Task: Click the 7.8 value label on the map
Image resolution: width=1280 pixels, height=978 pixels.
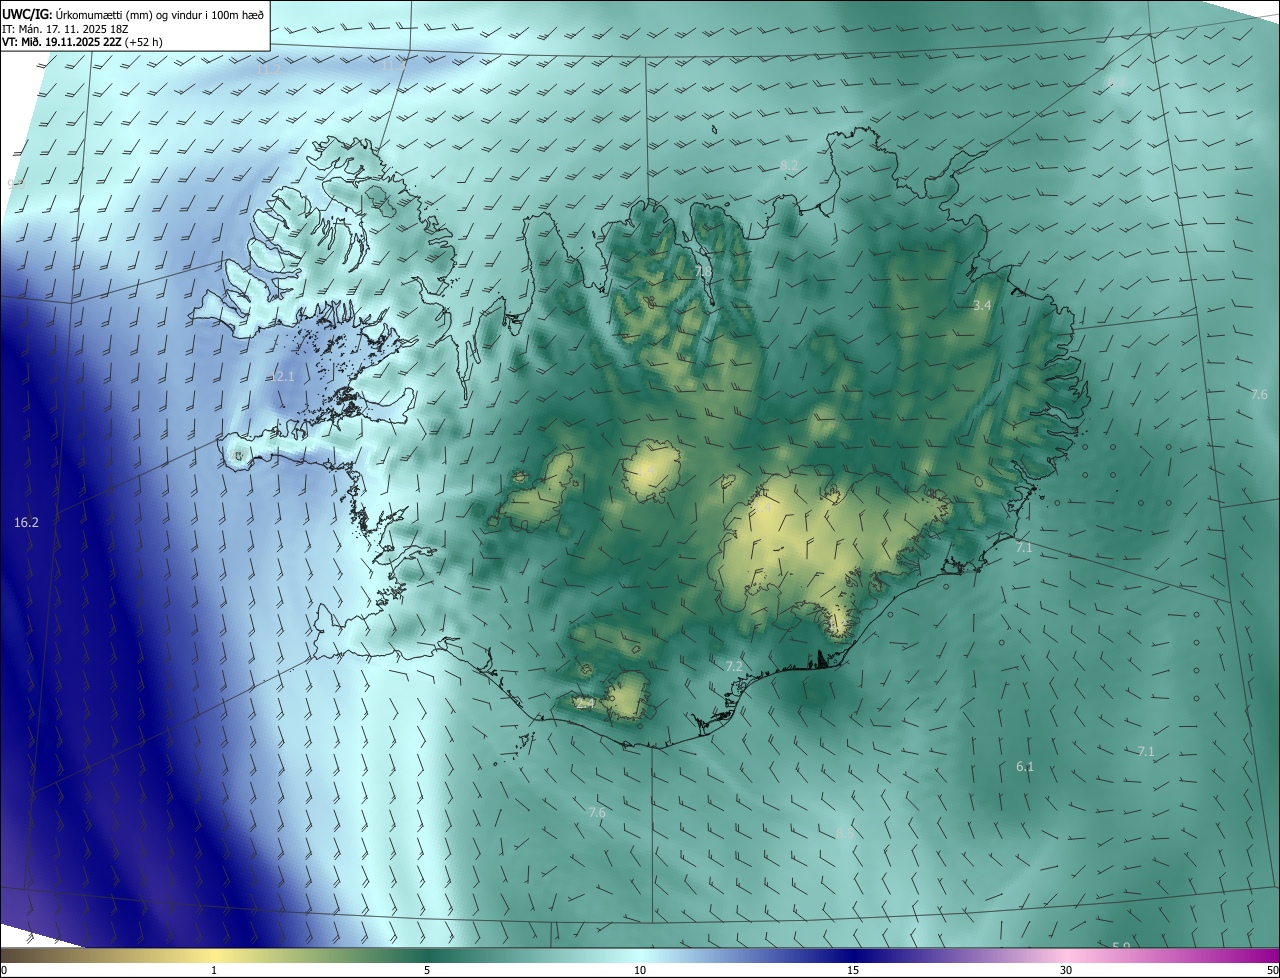Action: [704, 271]
